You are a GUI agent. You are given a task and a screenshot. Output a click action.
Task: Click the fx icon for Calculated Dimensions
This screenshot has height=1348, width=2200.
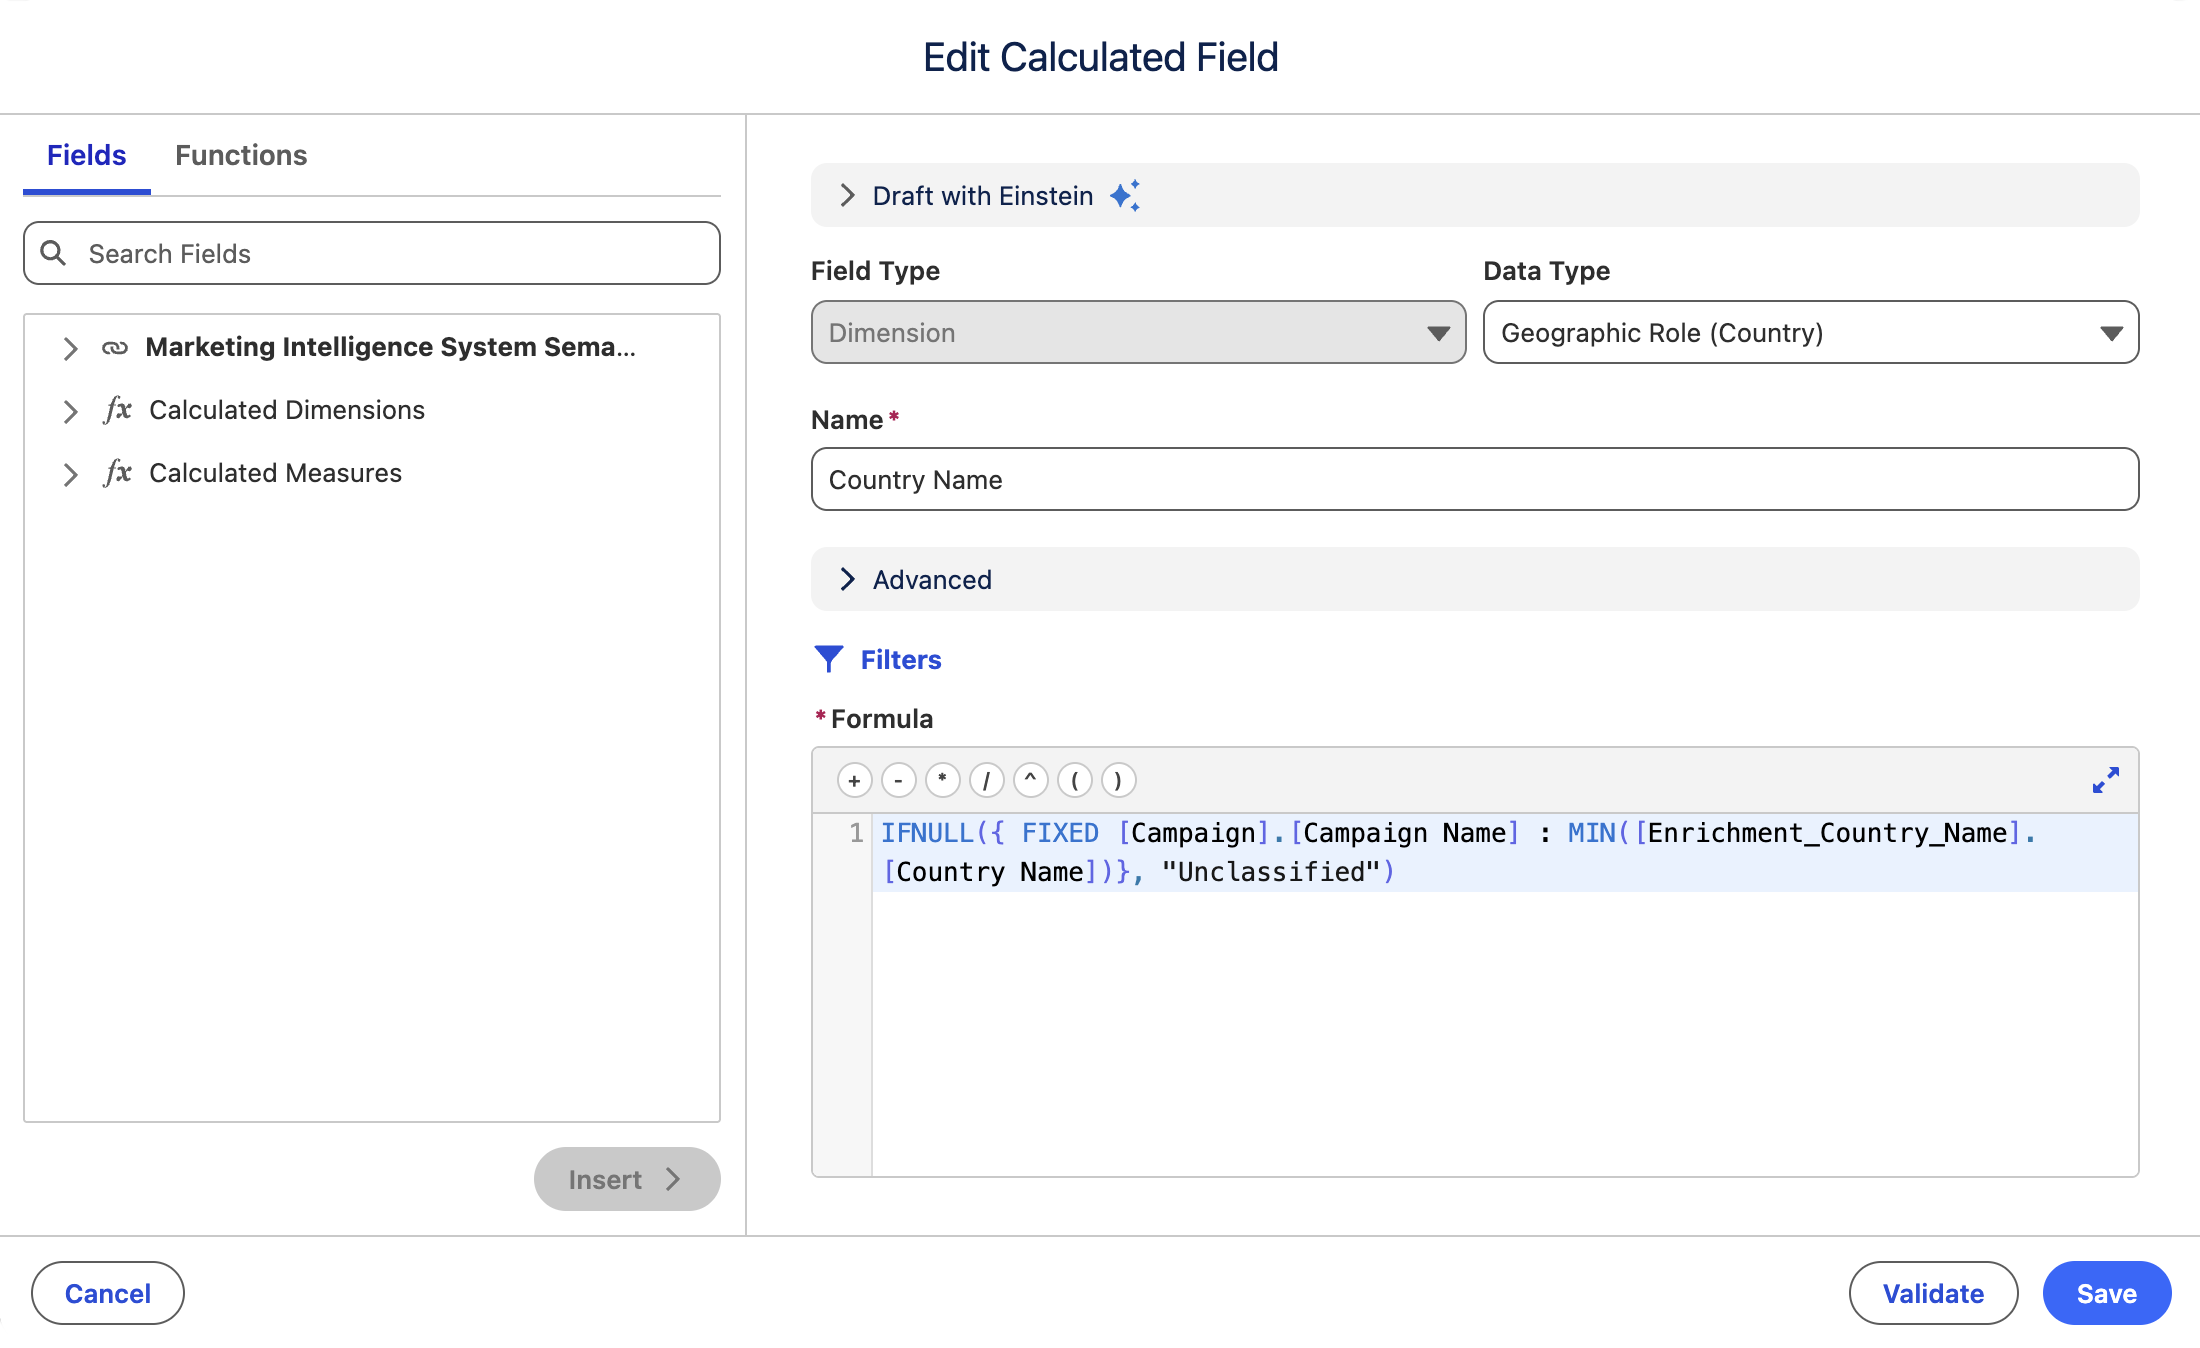[118, 410]
